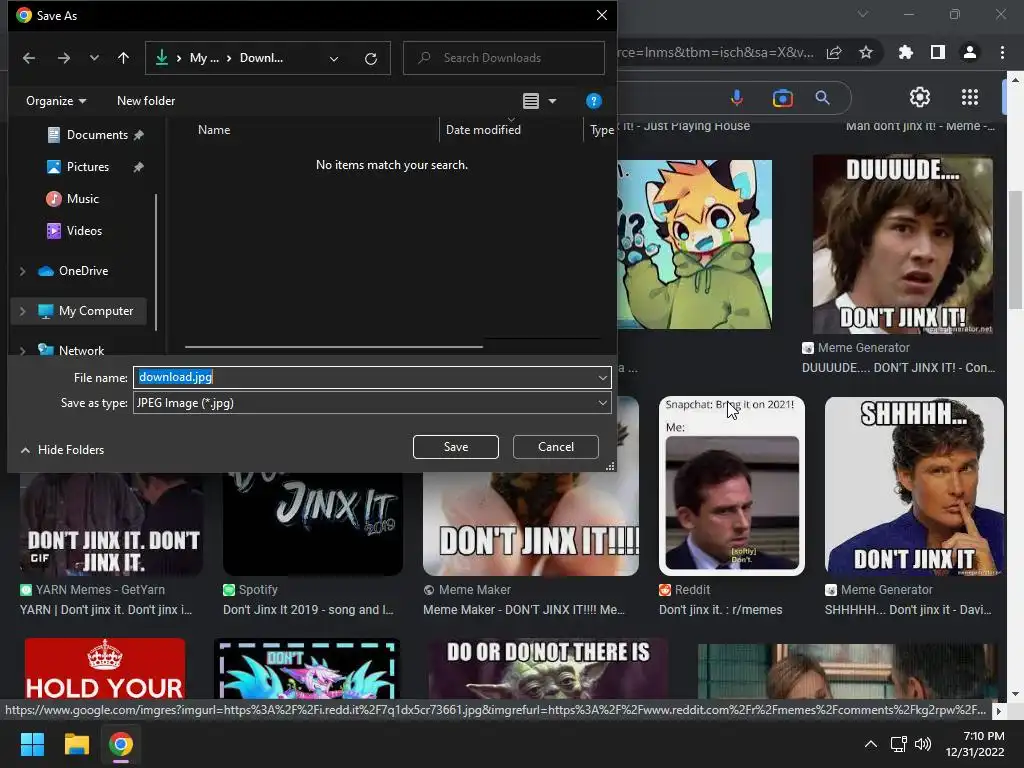Go up one folder level
This screenshot has height=768, width=1024.
pyautogui.click(x=123, y=58)
